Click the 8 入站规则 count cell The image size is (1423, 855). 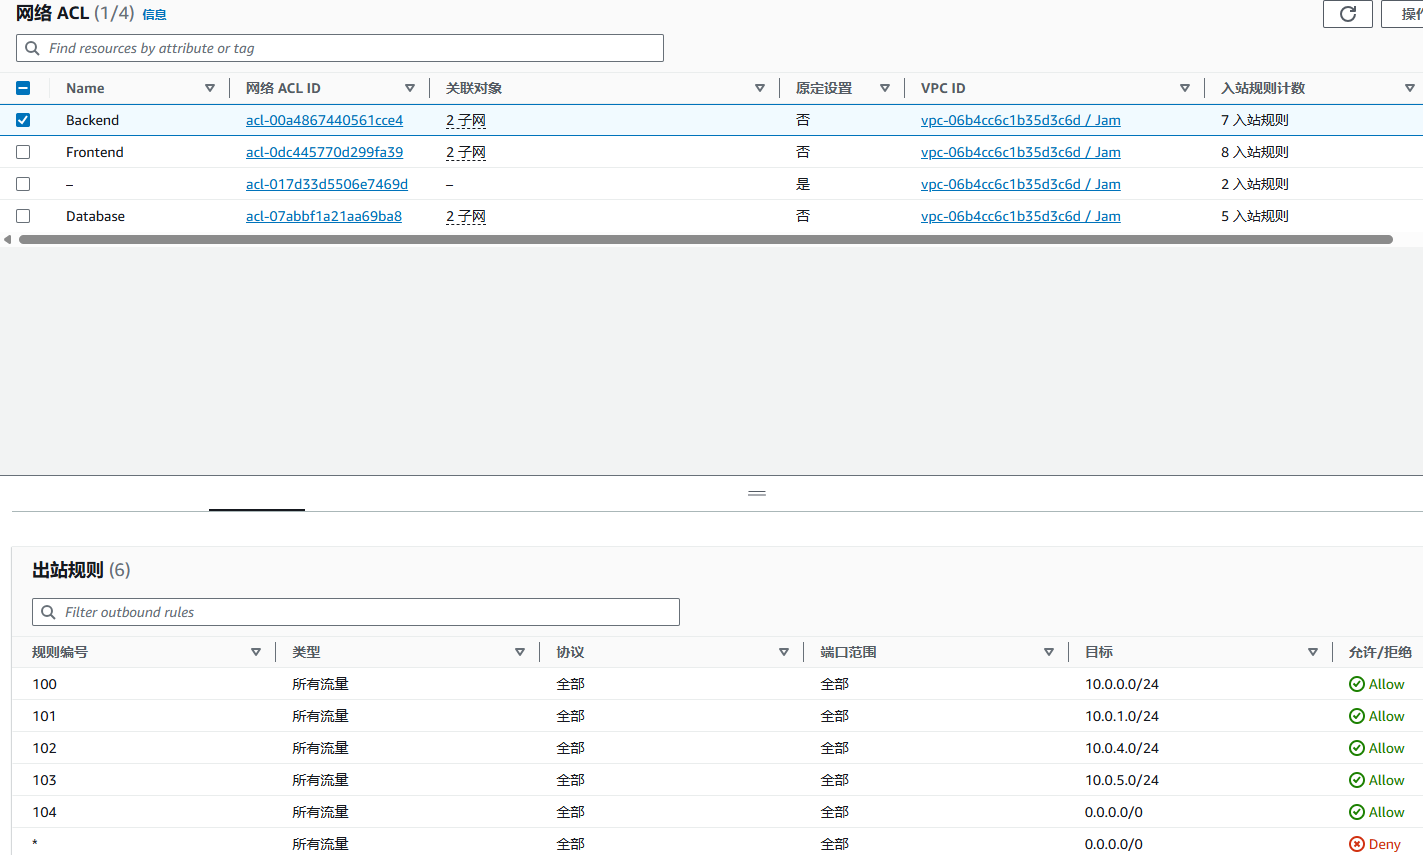1254,152
